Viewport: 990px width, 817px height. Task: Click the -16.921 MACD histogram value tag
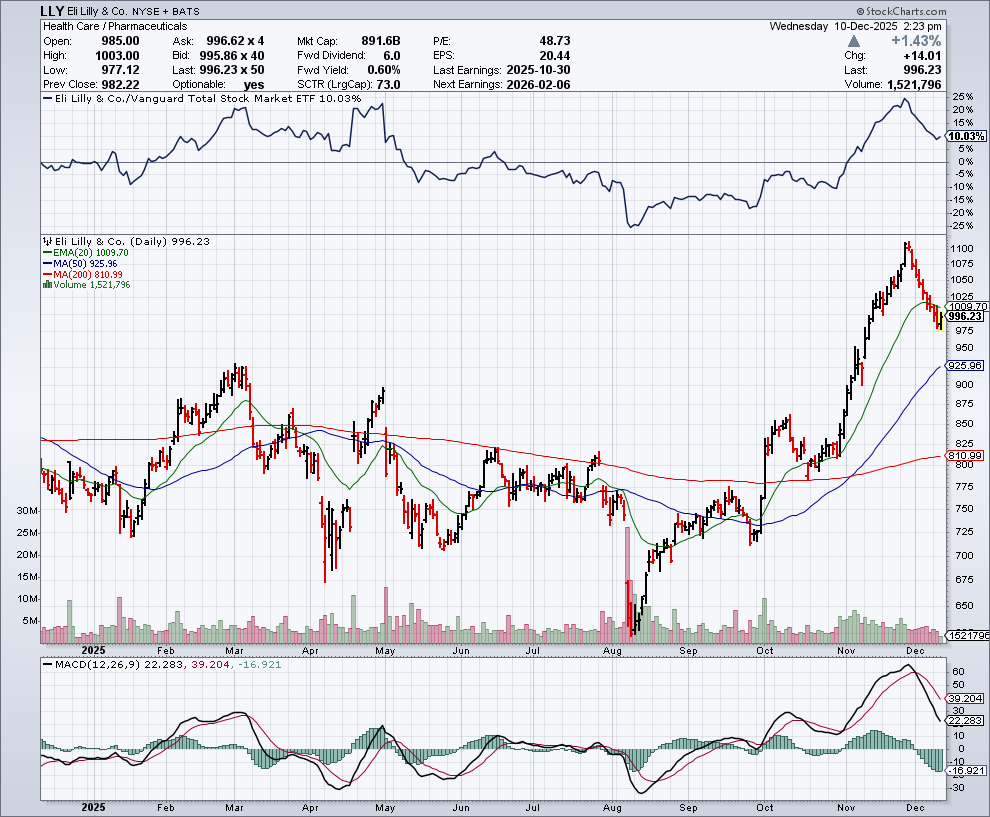point(966,771)
